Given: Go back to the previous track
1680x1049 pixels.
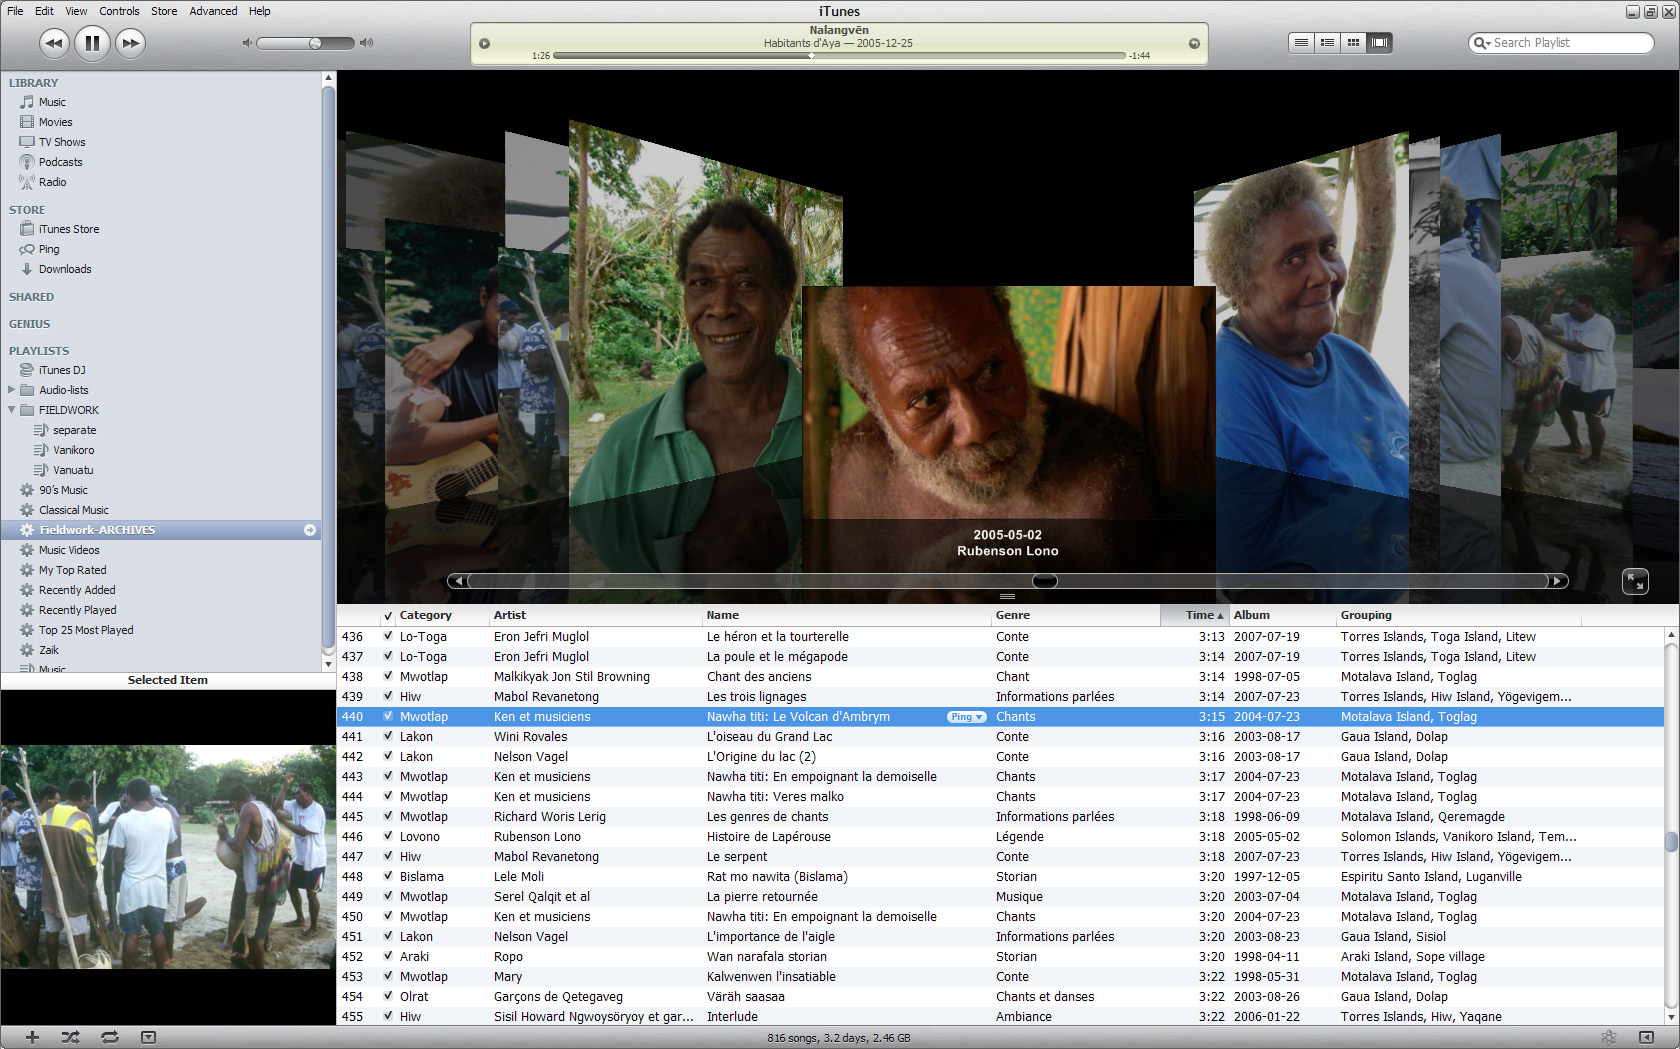Looking at the screenshot, I should click(x=54, y=43).
